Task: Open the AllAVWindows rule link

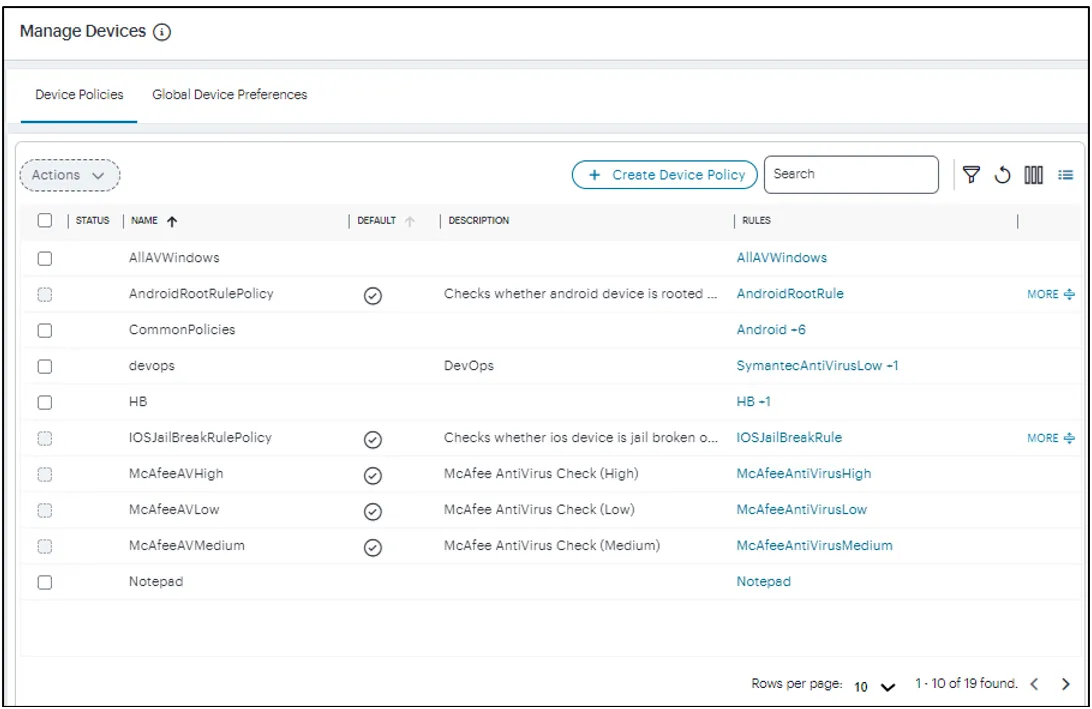Action: coord(781,258)
